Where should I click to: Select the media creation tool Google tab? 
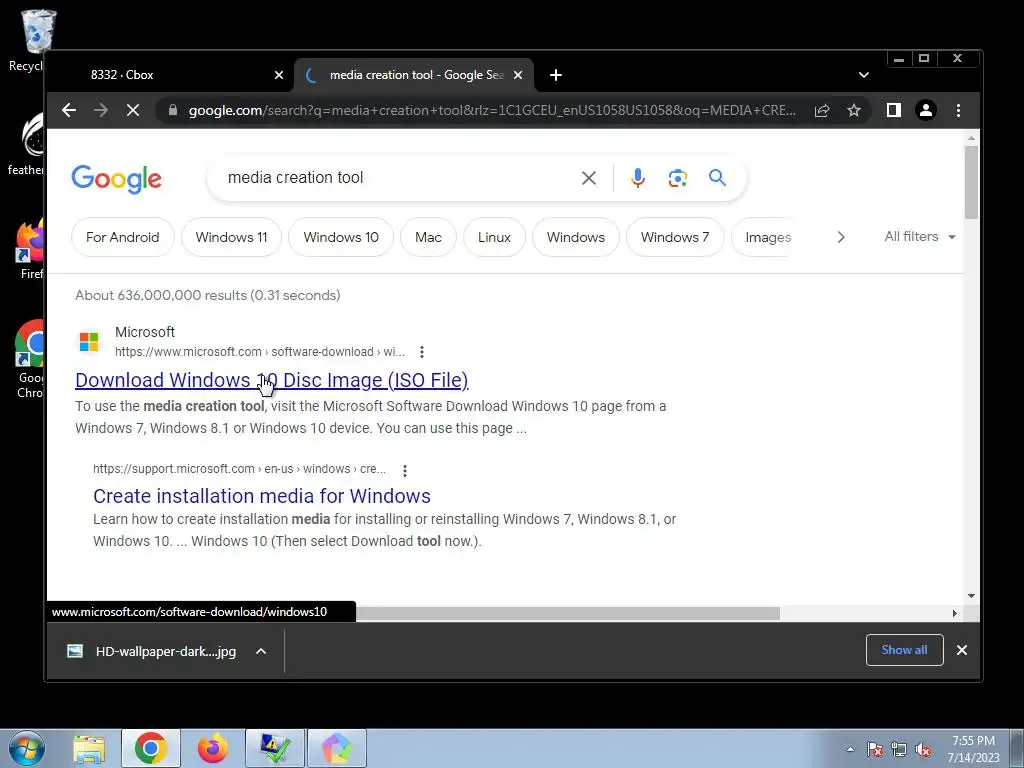[x=415, y=75]
